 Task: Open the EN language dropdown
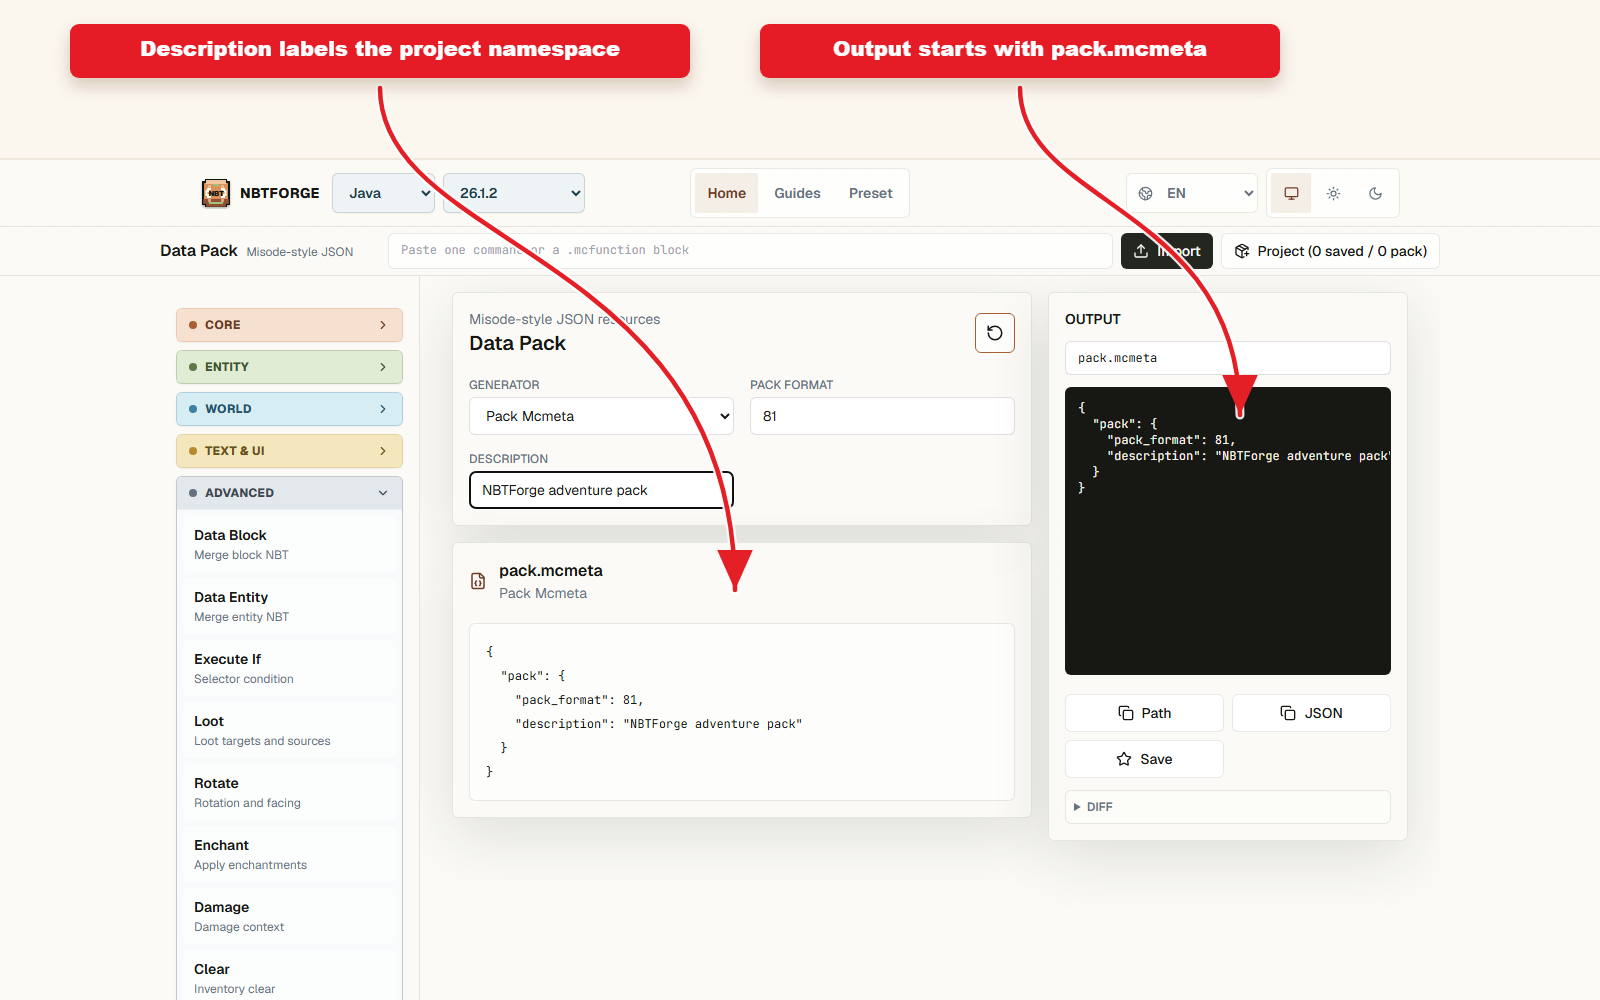pos(1193,193)
